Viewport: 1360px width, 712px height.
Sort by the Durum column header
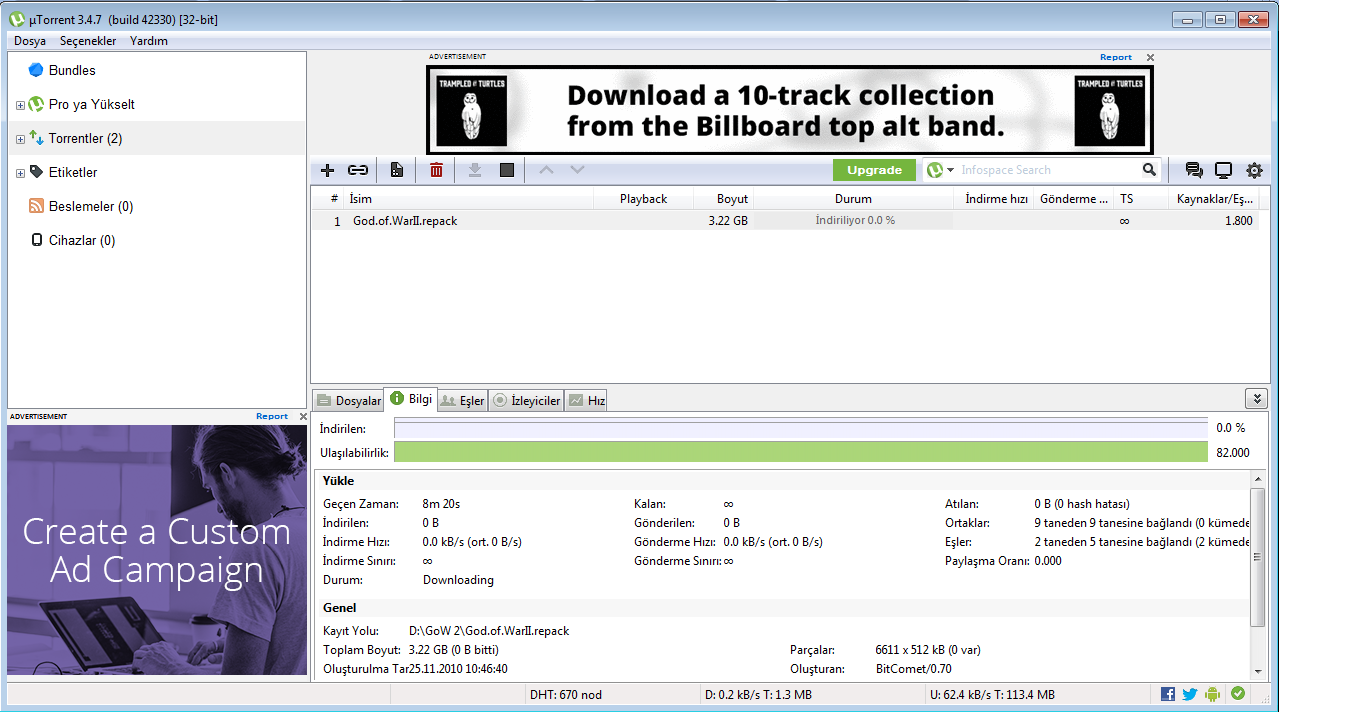[854, 199]
